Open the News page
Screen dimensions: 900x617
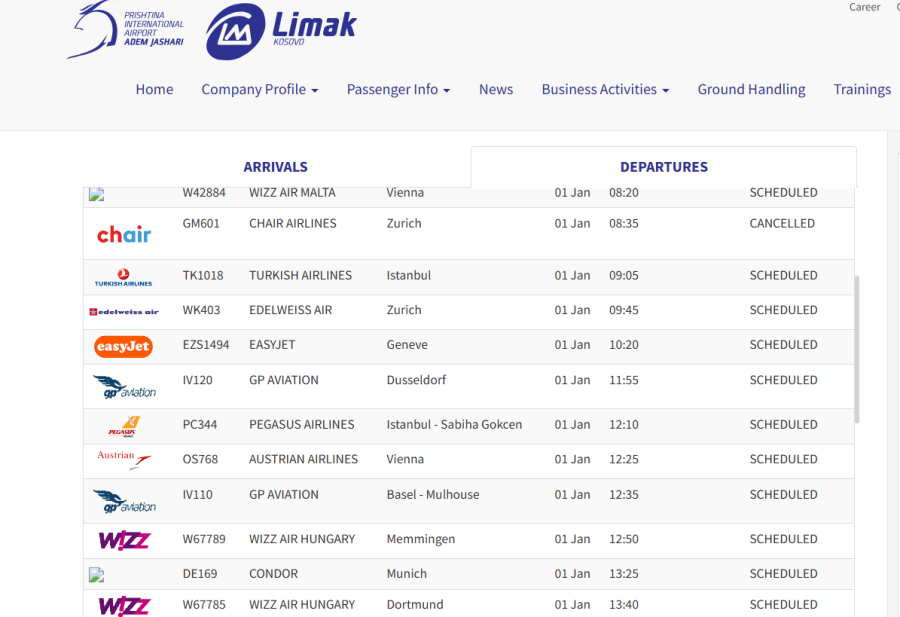[496, 90]
